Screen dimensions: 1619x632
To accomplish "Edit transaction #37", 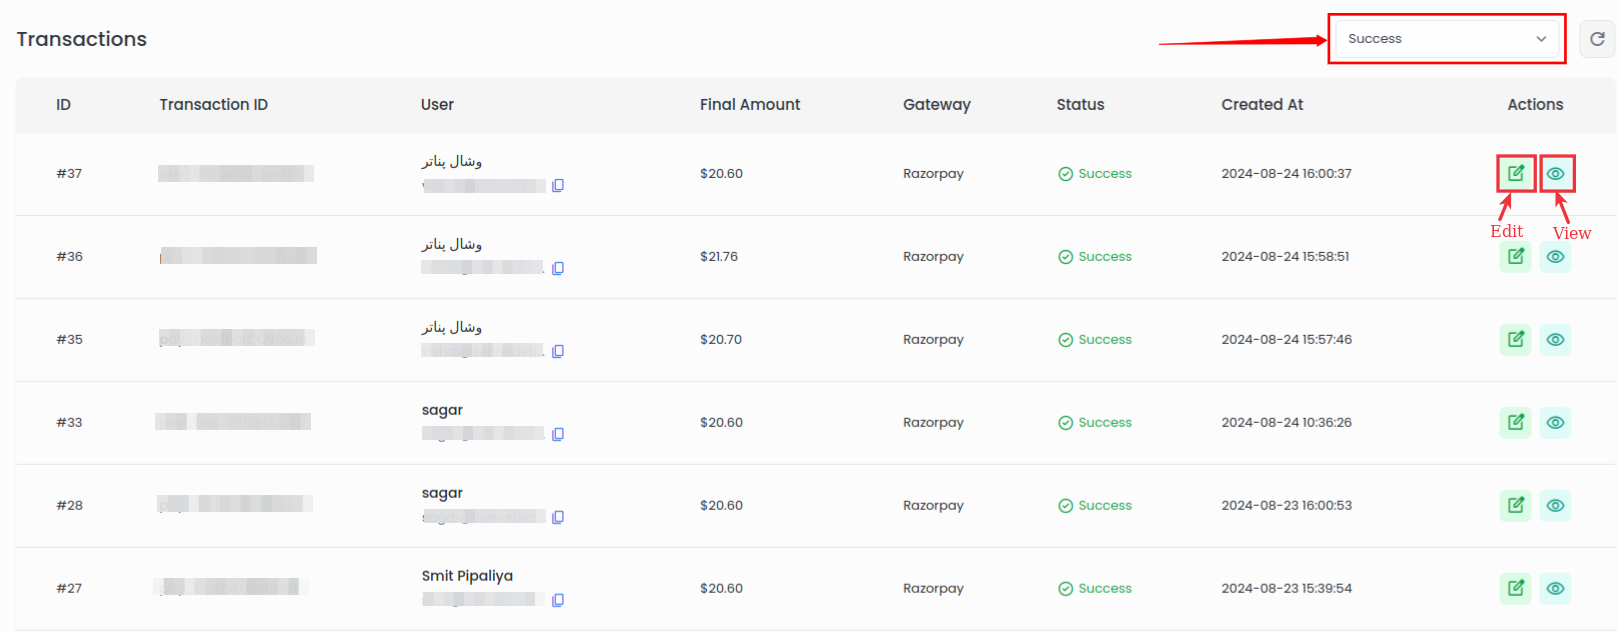I will tap(1516, 173).
